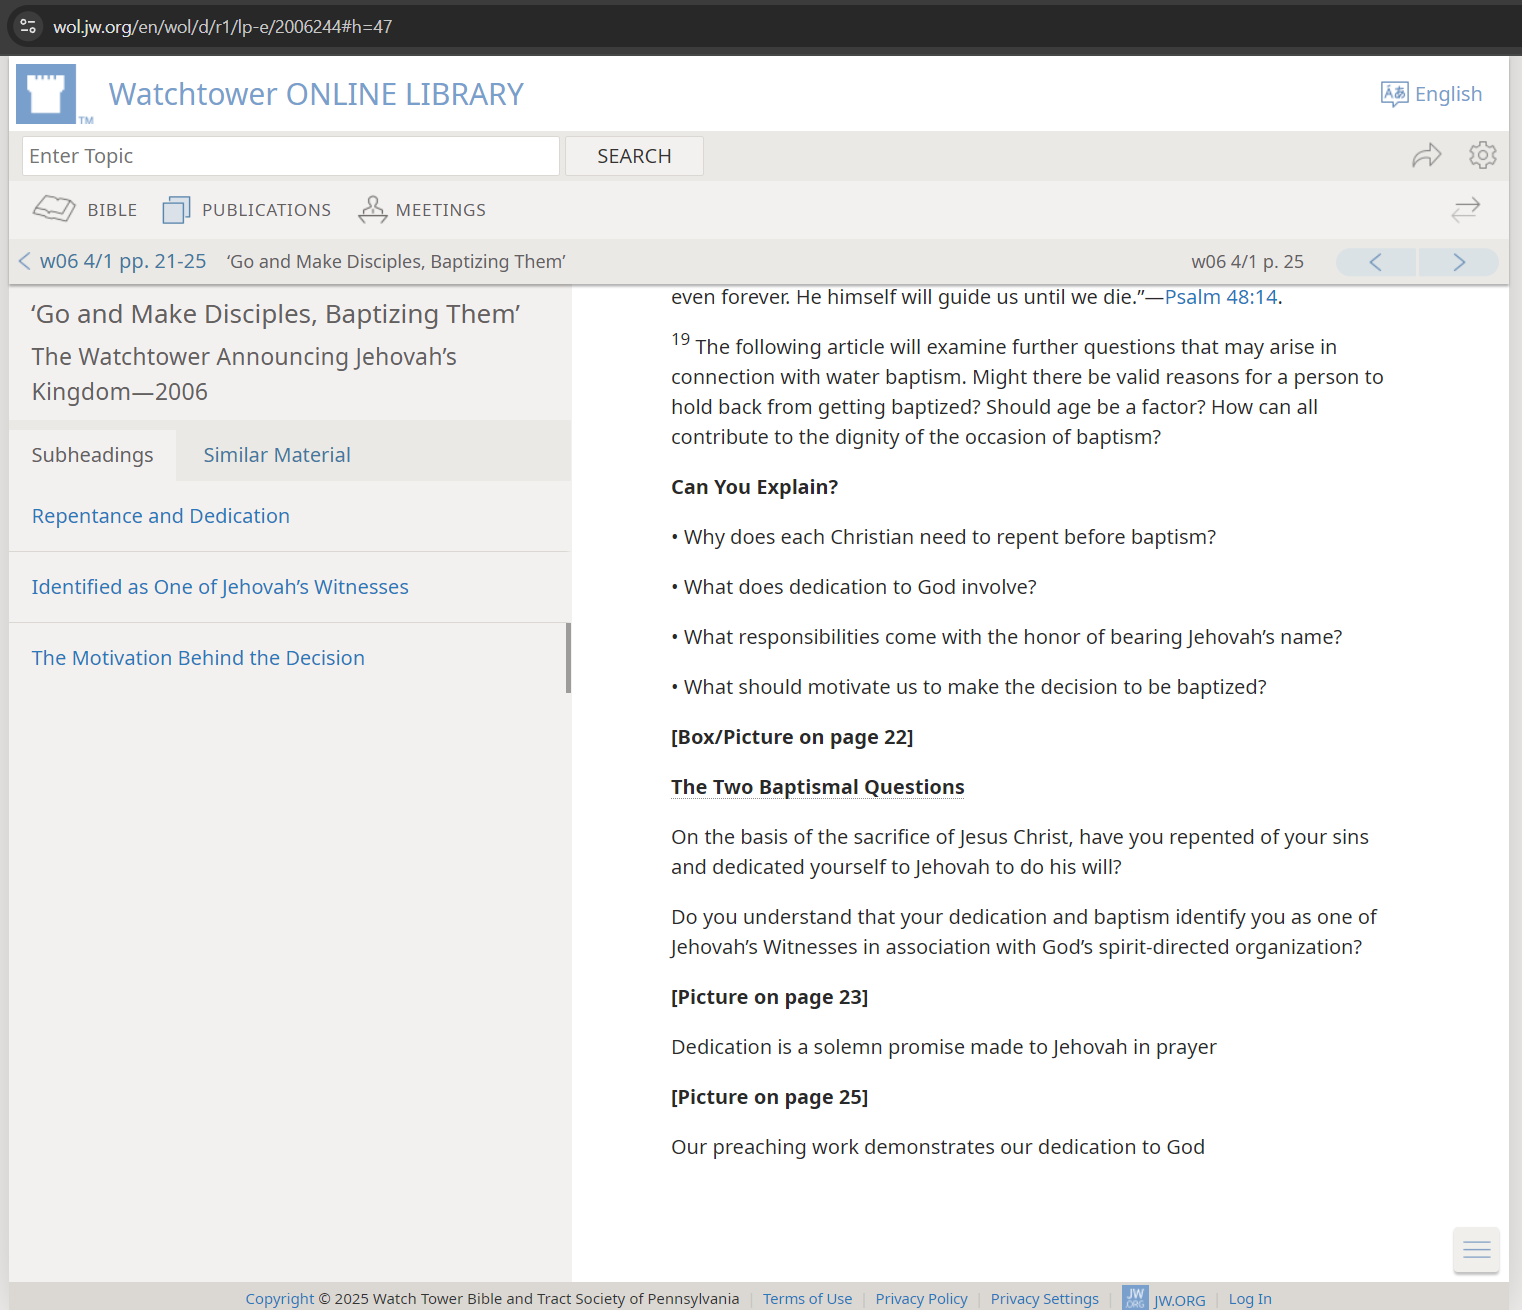The width and height of the screenshot is (1522, 1310).
Task: Switch to the Similar Material tab
Action: (277, 455)
